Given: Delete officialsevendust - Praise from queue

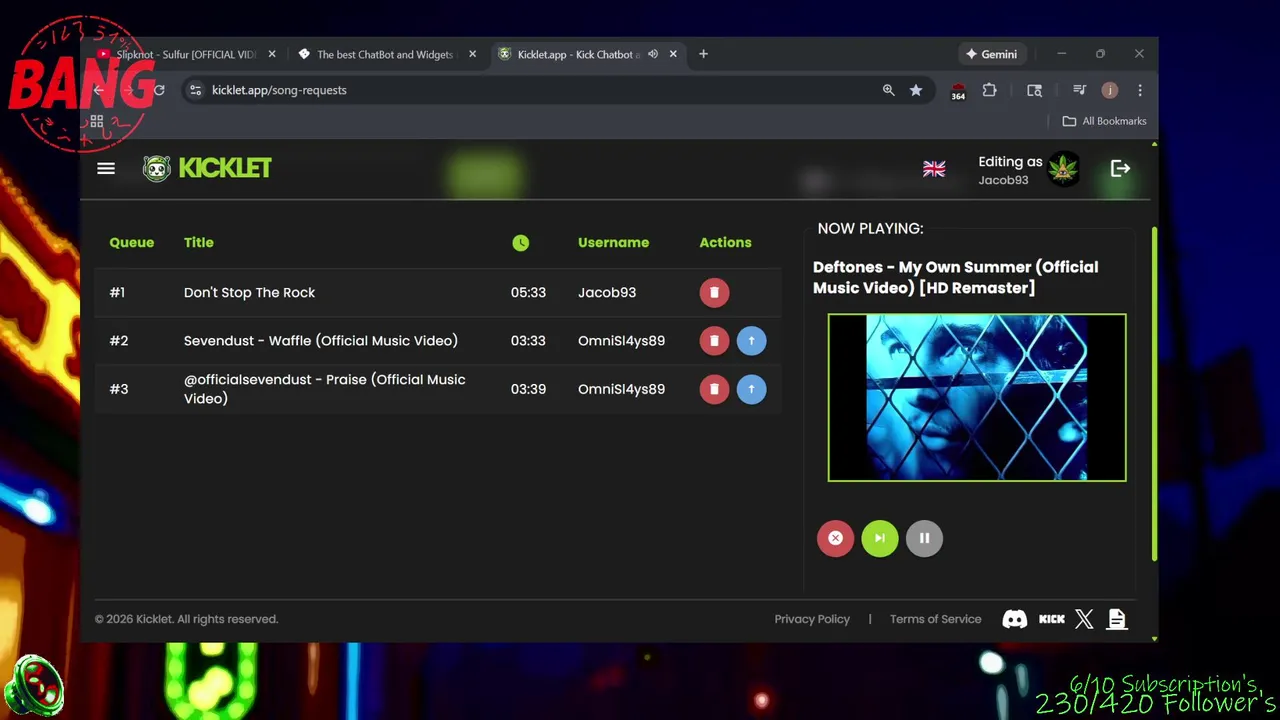Looking at the screenshot, I should pyautogui.click(x=714, y=389).
